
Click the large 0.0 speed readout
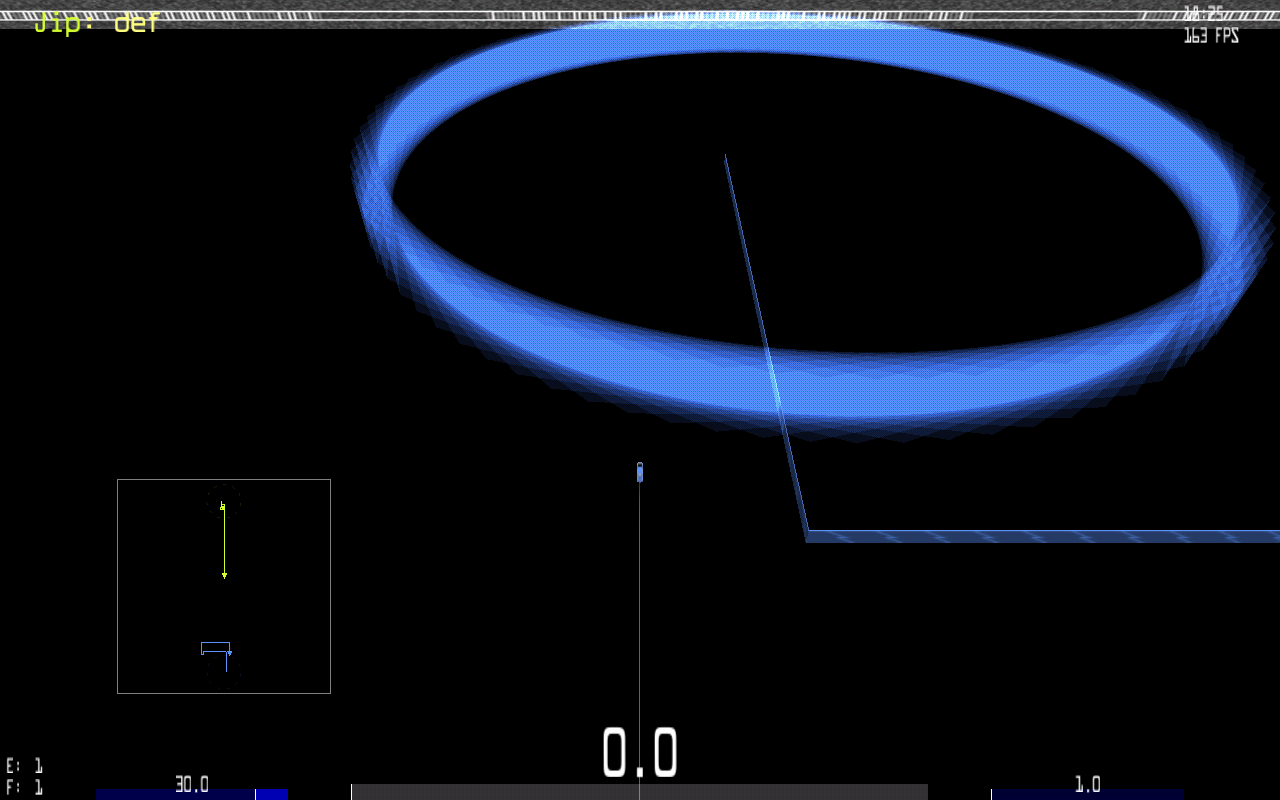pyautogui.click(x=640, y=753)
